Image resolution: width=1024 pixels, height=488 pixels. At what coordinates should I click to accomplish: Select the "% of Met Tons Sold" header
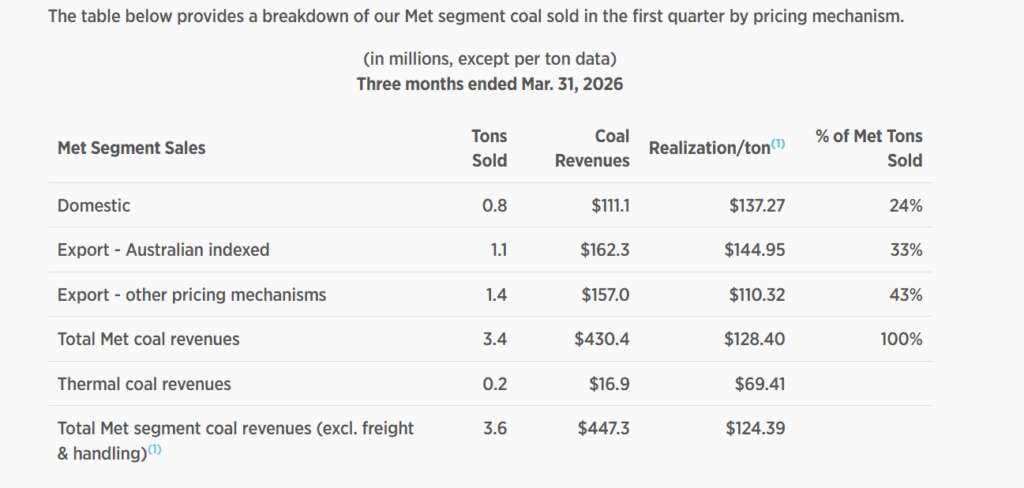tap(869, 148)
